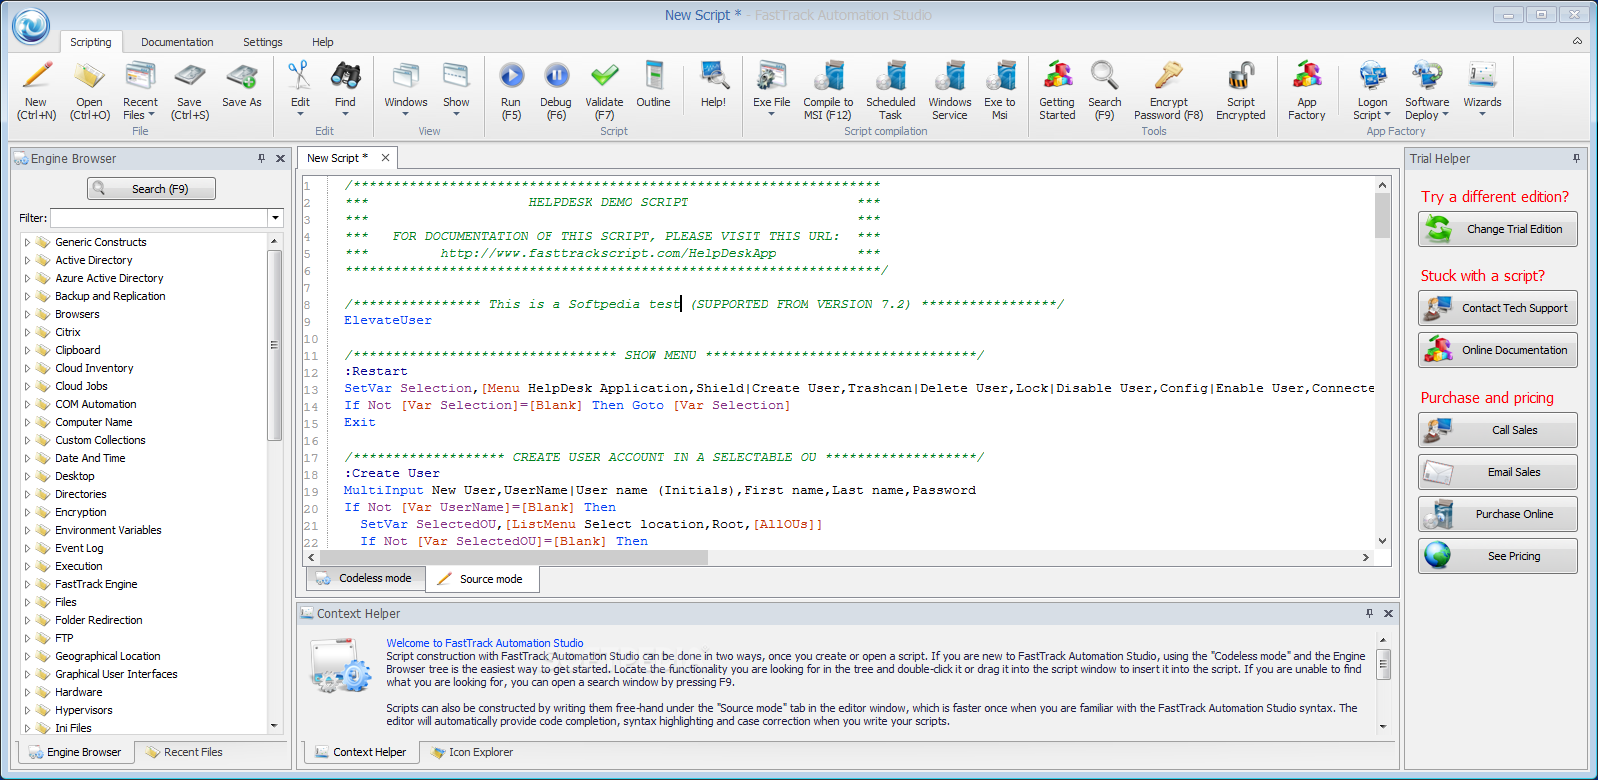Open Search (F9) tool in ribbon
The height and width of the screenshot is (780, 1598).
click(1105, 90)
